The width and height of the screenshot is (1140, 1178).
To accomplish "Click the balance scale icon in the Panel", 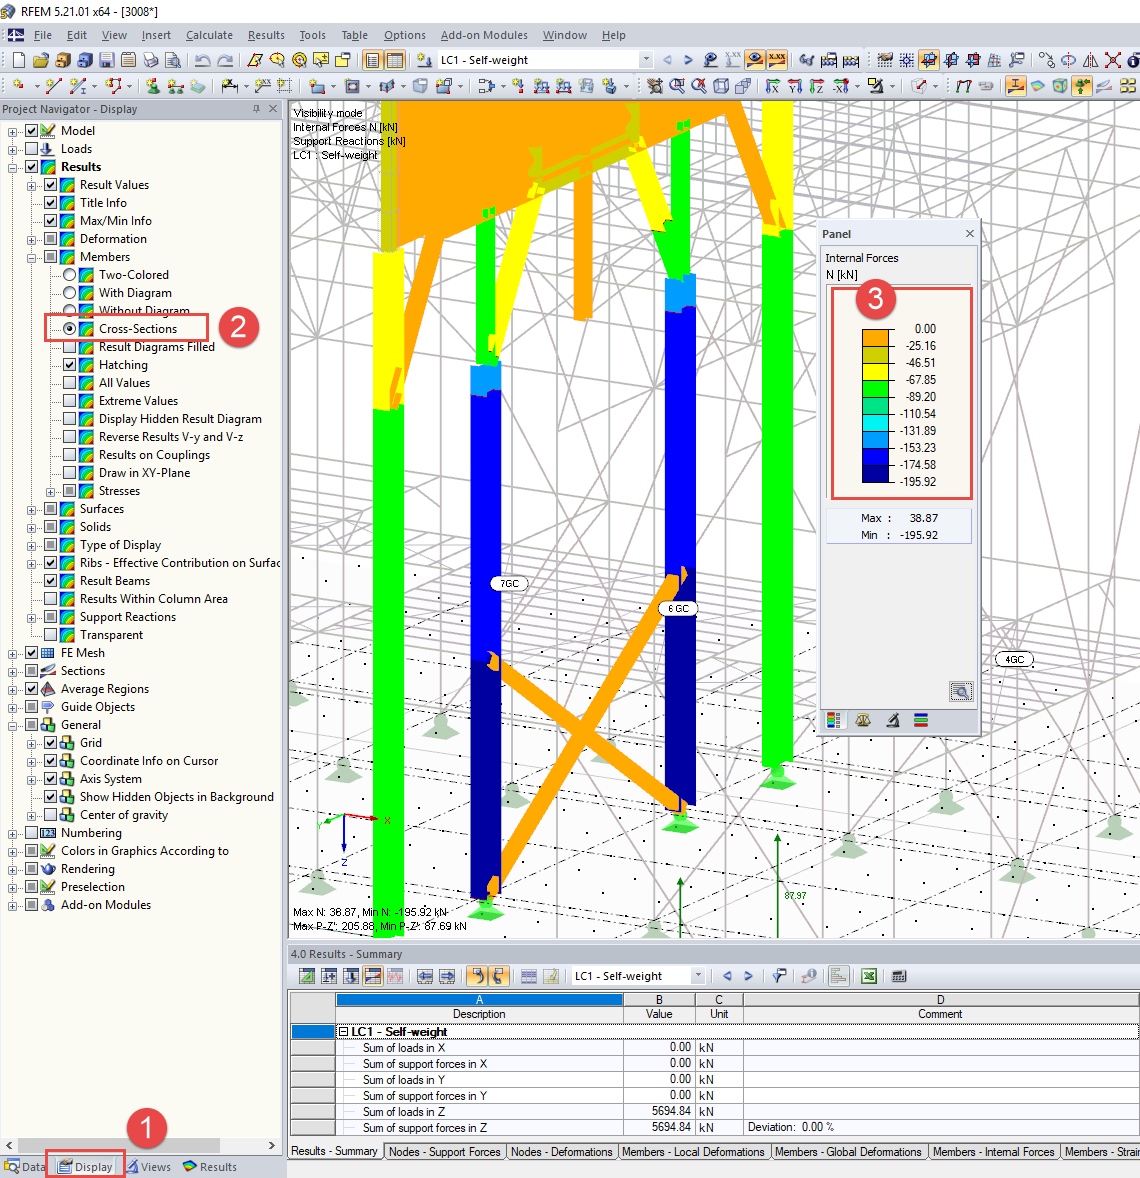I will click(863, 720).
